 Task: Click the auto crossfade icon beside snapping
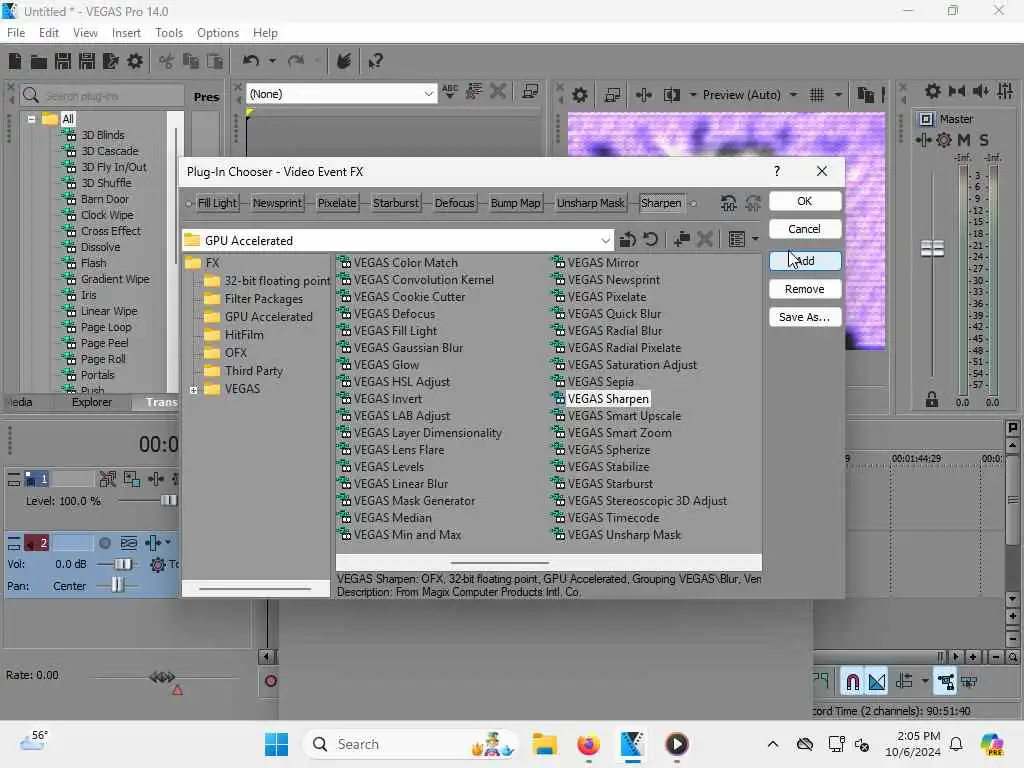tap(877, 682)
